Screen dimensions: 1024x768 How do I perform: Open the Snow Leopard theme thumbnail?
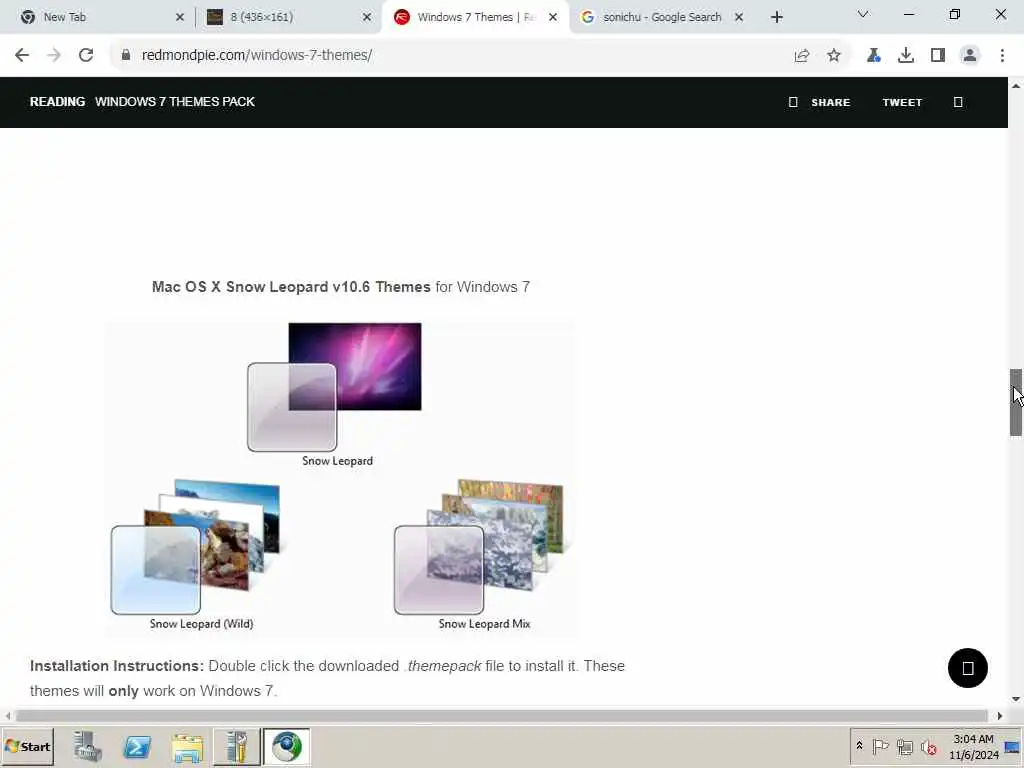tap(334, 387)
